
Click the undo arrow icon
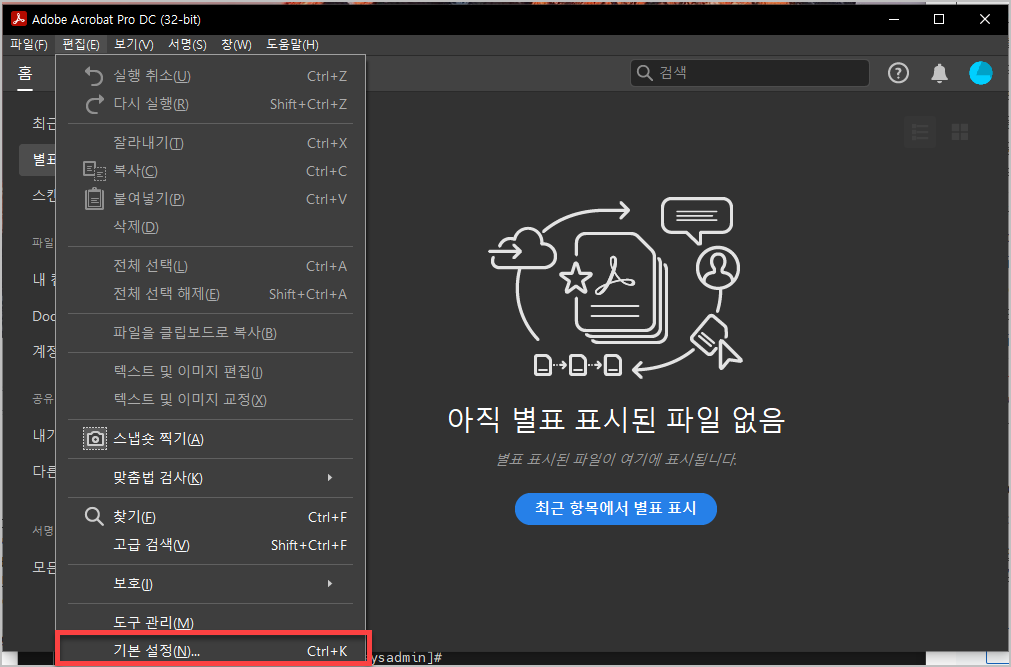(94, 76)
